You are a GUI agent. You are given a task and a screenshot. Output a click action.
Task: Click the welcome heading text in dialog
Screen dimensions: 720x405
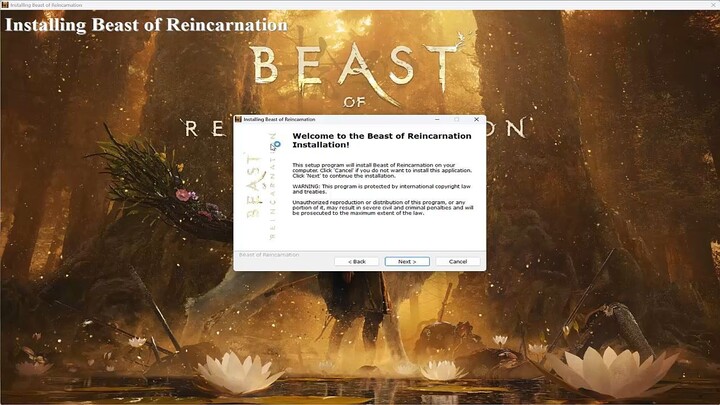382,140
